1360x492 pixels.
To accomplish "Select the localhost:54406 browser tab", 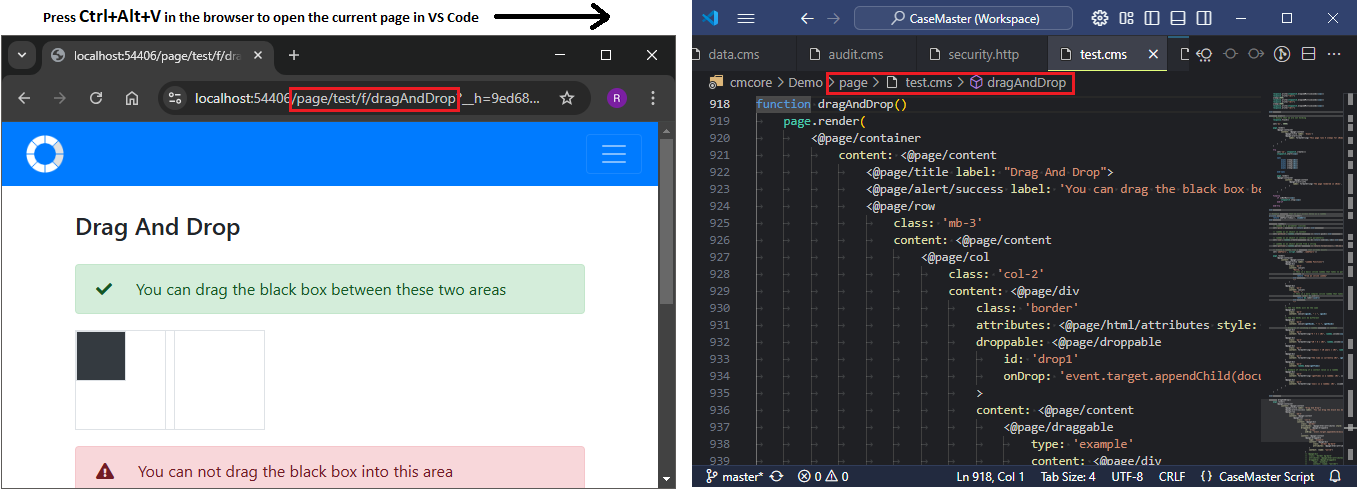I will click(156, 55).
